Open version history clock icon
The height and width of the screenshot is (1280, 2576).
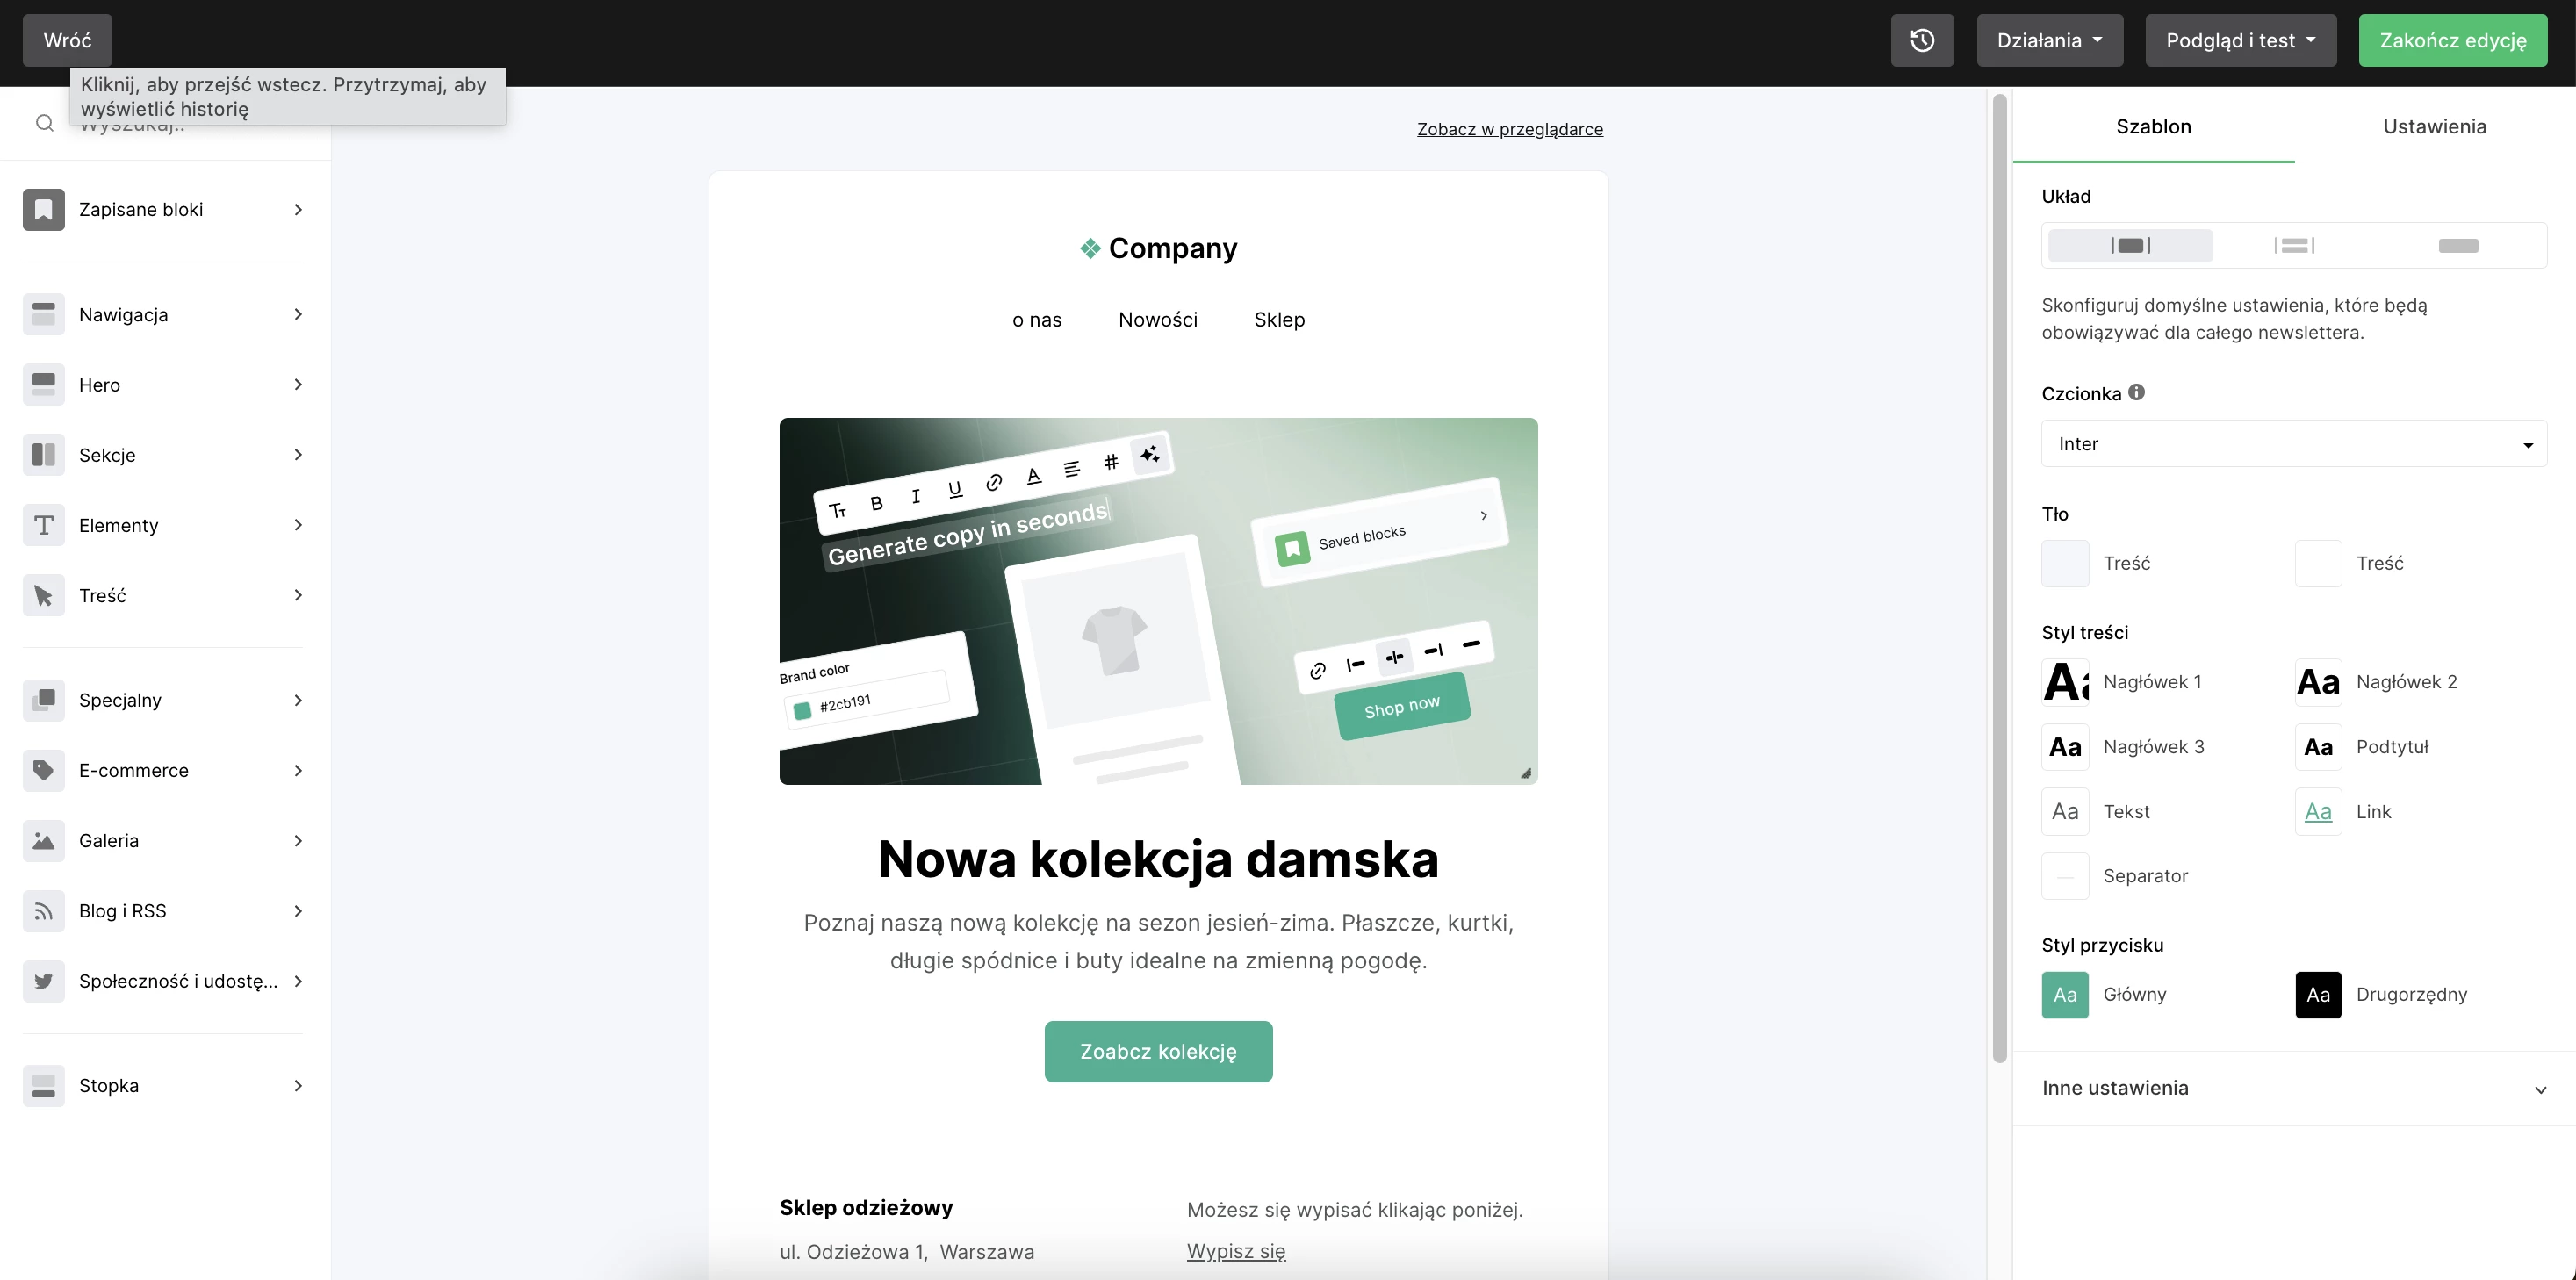click(1921, 40)
